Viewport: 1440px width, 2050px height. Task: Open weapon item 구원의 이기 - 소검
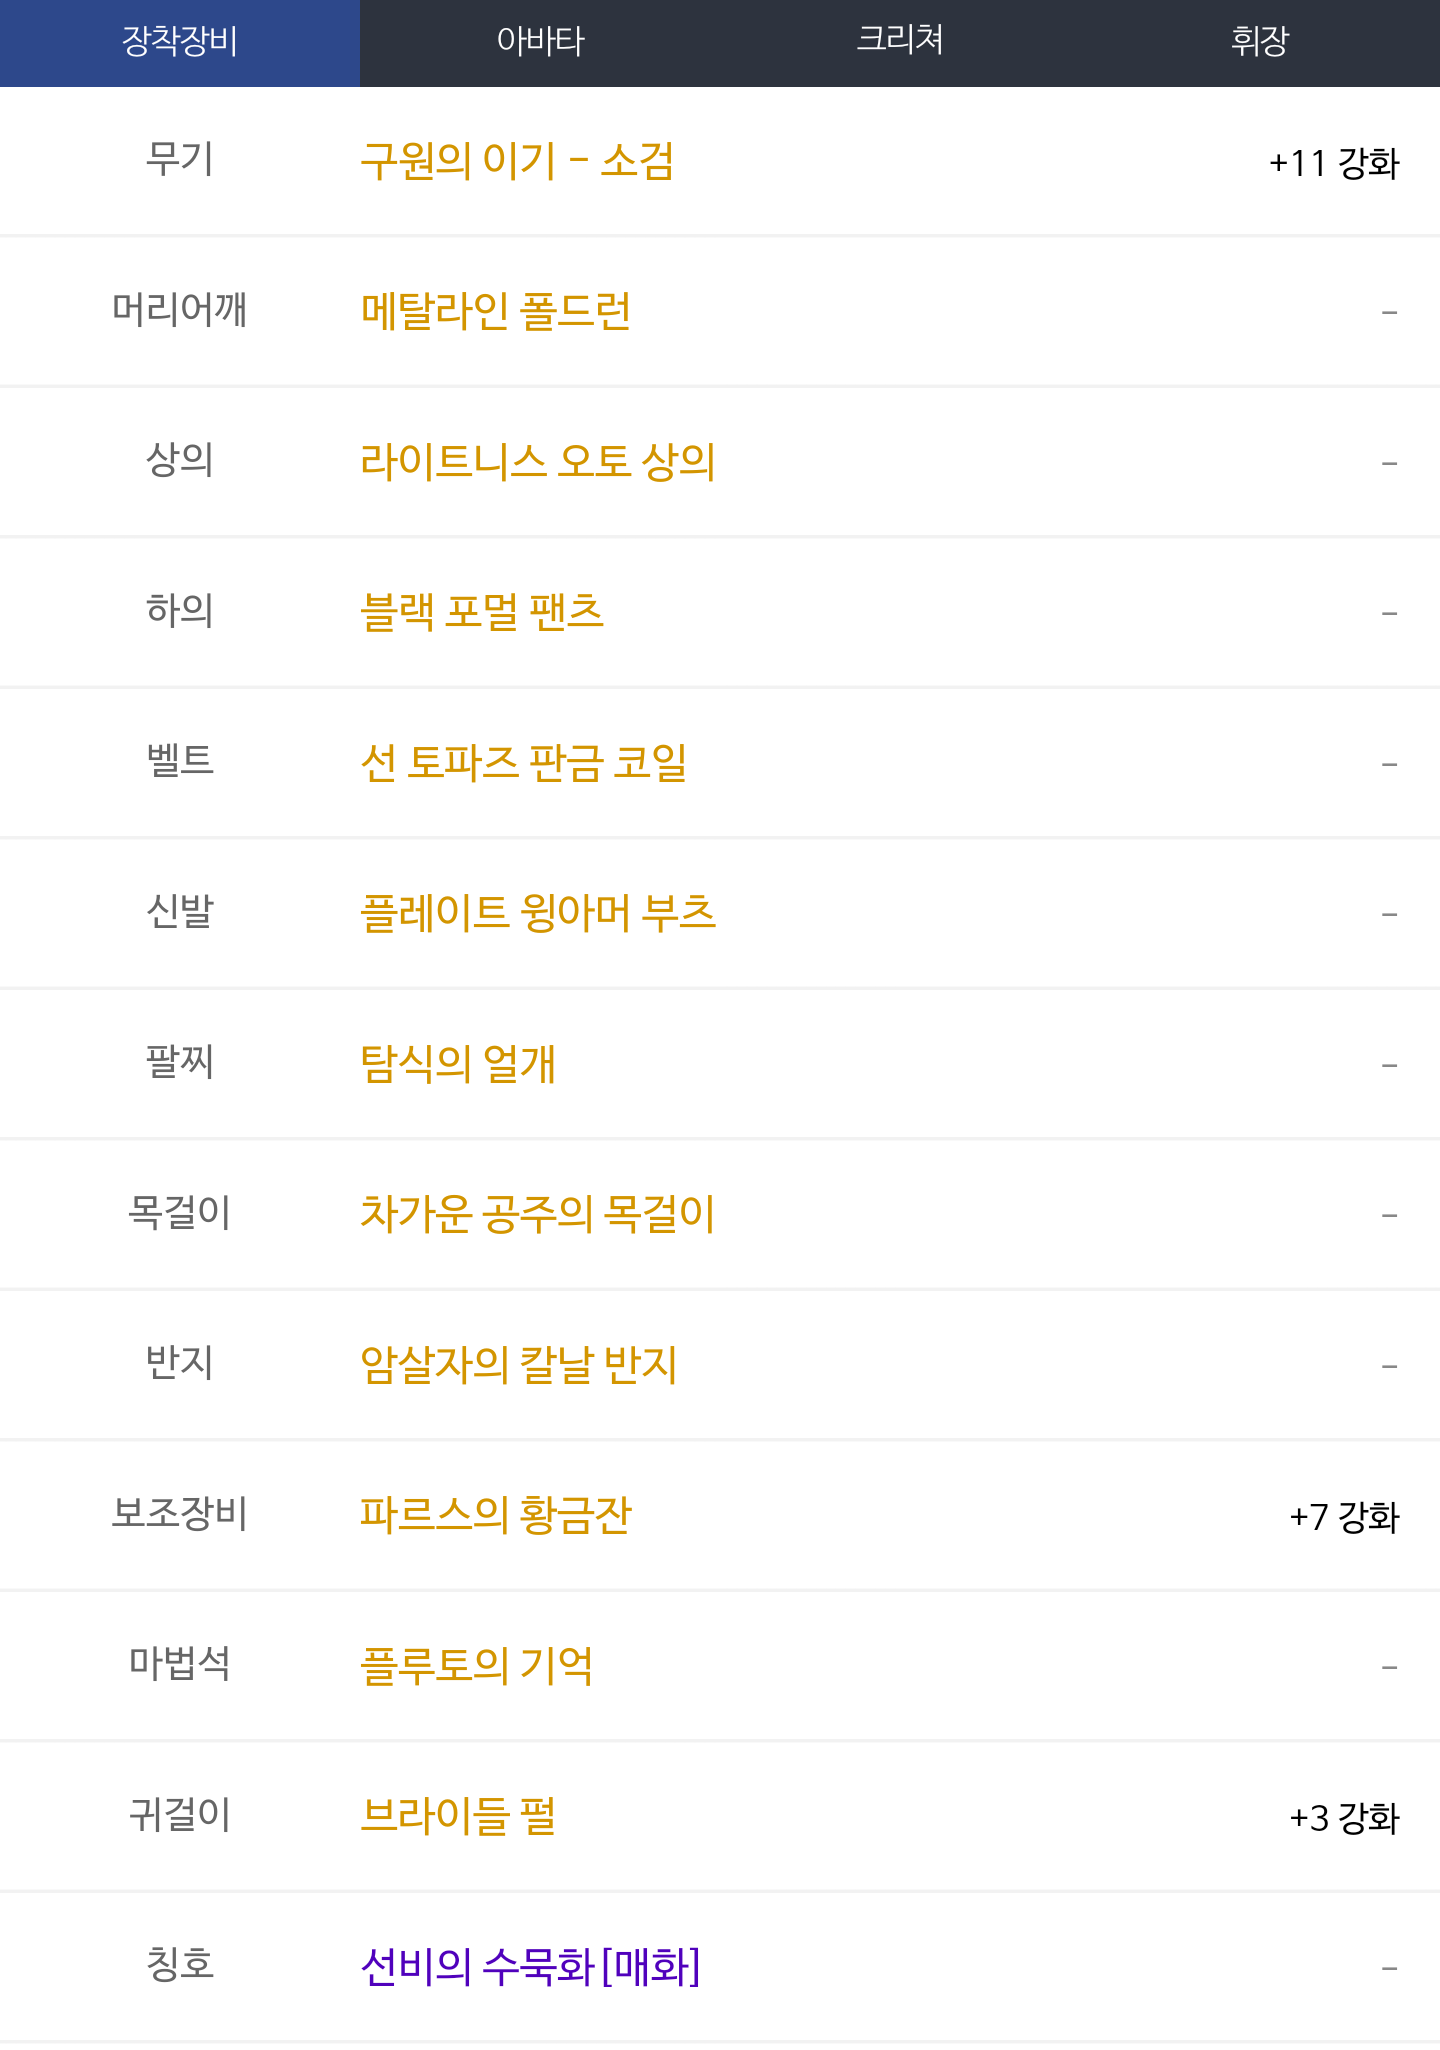pos(517,161)
